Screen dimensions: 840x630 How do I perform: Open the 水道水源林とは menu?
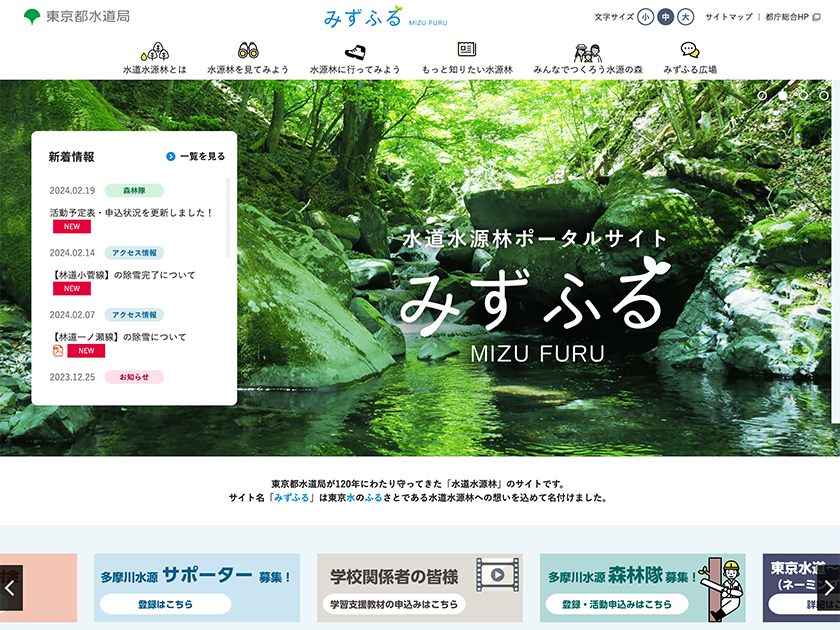click(x=155, y=69)
